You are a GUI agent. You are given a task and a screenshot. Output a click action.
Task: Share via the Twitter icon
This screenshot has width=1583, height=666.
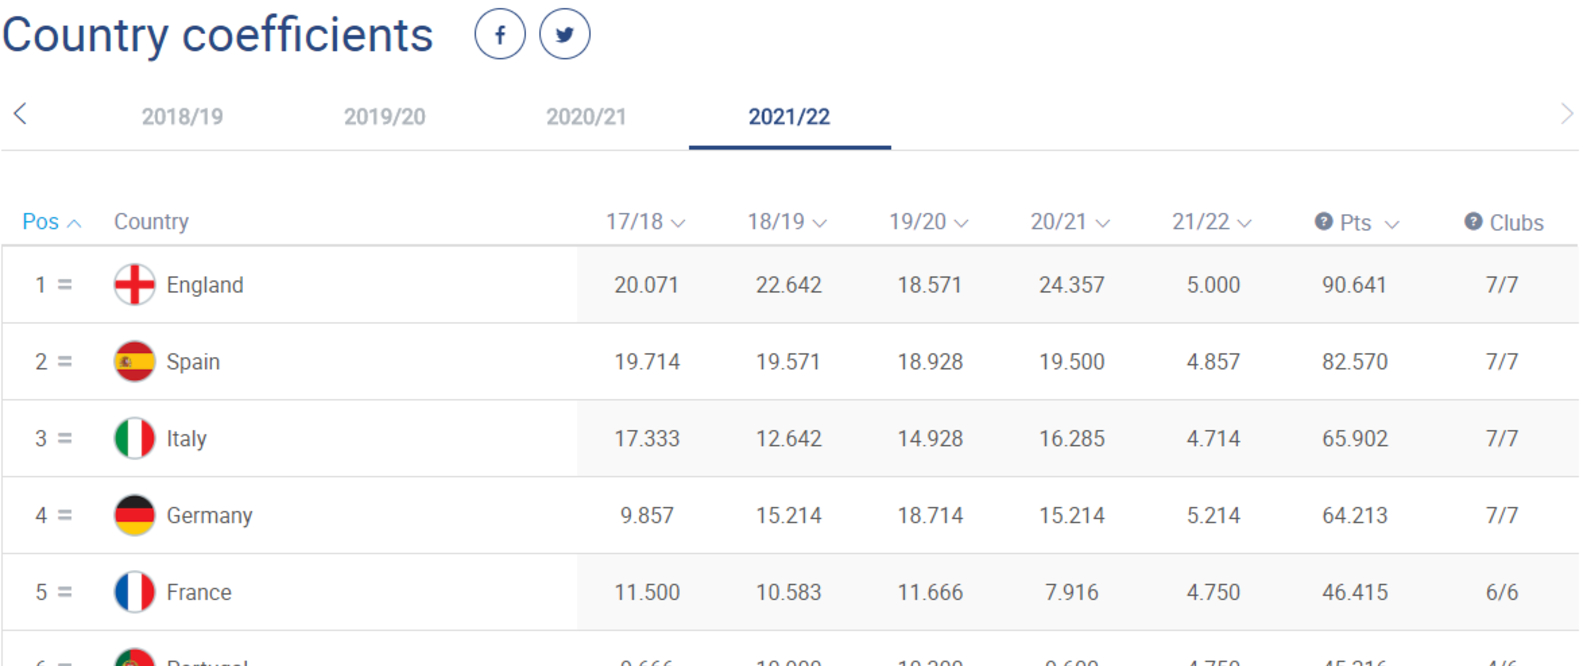tap(565, 35)
